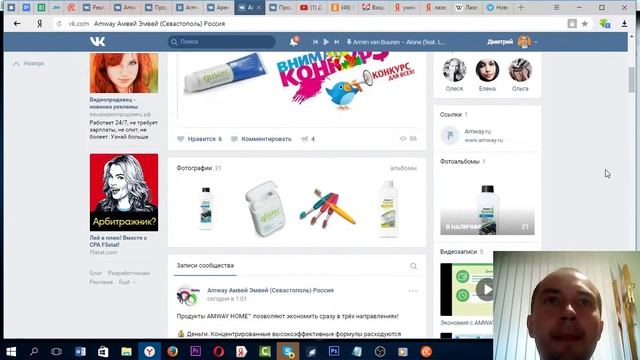Open browser downloads arrow icon
Screen dimensions: 640x360
click(624, 24)
